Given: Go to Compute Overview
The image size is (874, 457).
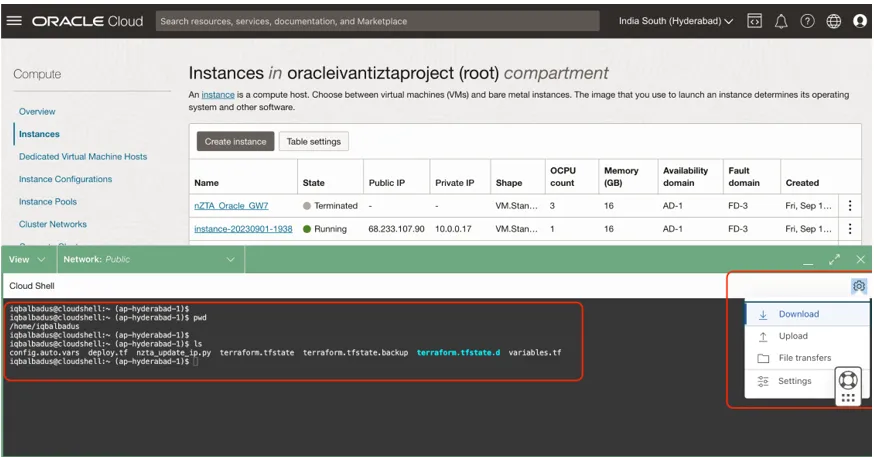Looking at the screenshot, I should coord(37,111).
